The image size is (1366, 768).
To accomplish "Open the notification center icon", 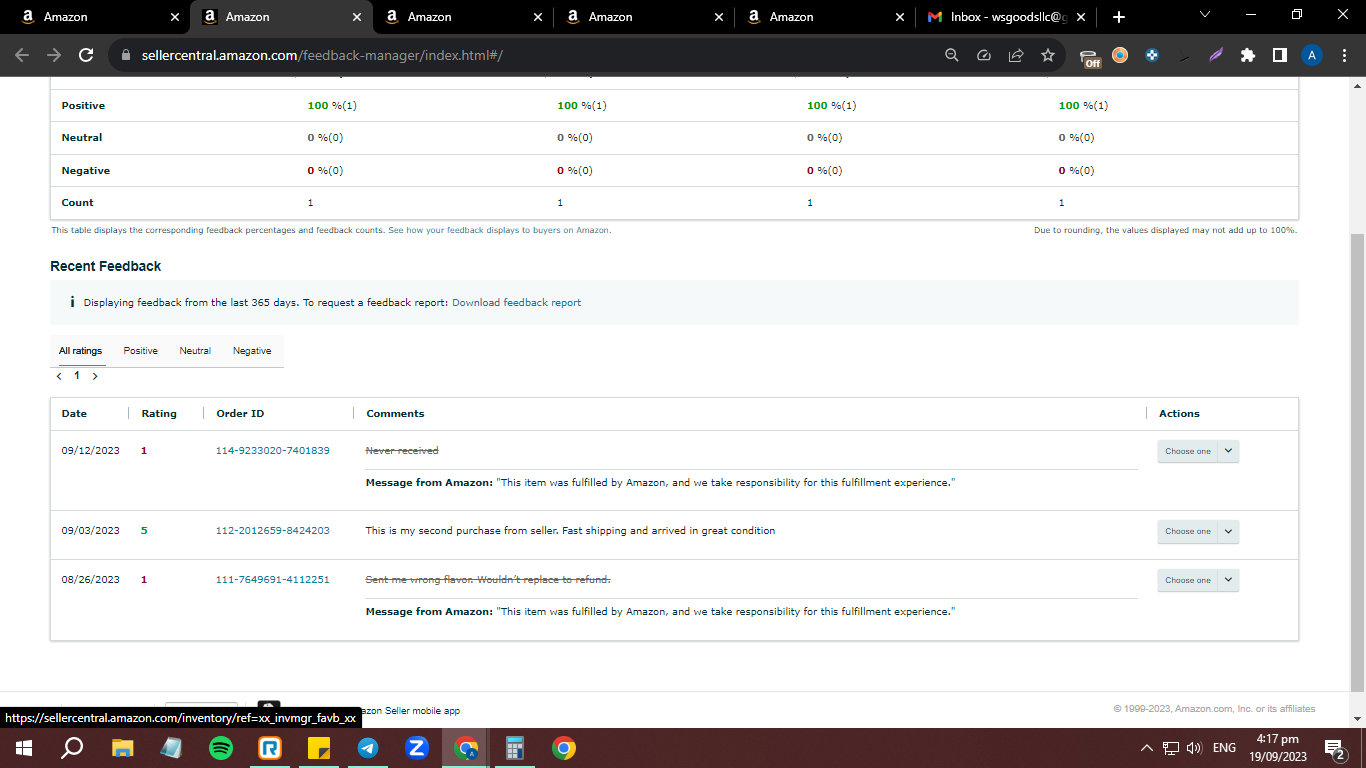I will click(x=1334, y=748).
